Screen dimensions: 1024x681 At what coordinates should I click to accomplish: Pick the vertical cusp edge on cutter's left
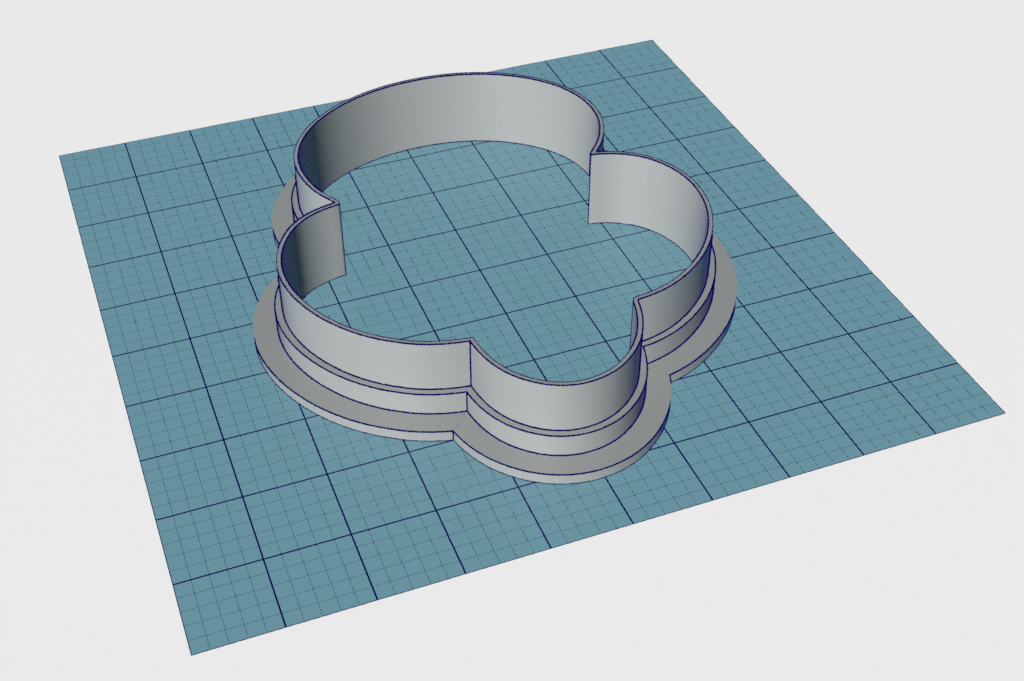(337, 237)
